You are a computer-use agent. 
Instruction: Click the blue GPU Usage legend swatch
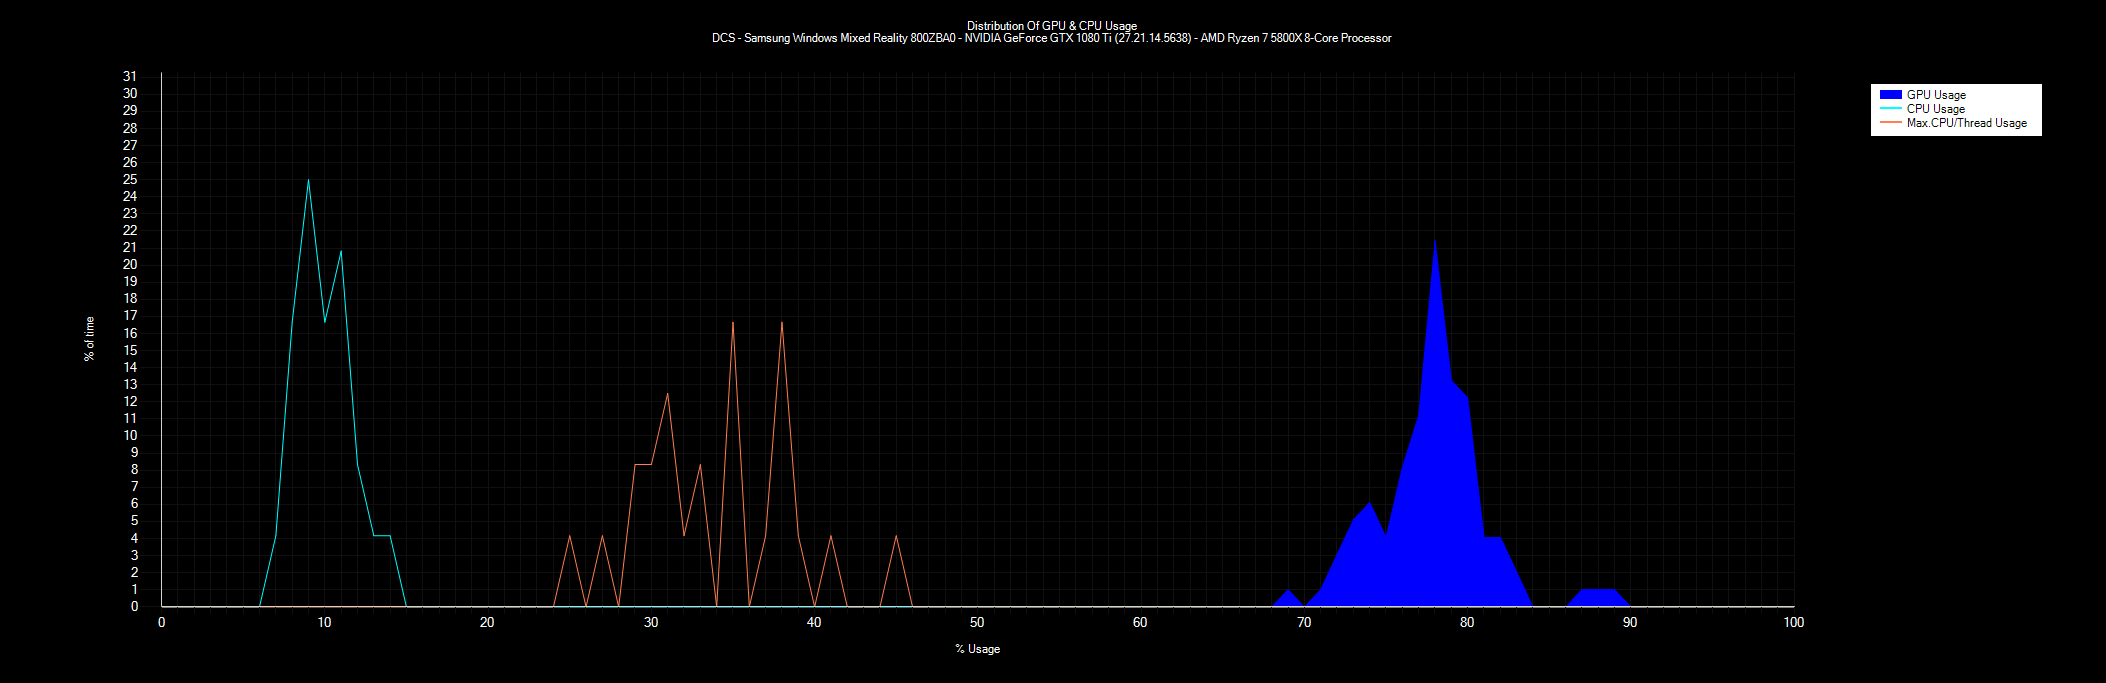1890,95
